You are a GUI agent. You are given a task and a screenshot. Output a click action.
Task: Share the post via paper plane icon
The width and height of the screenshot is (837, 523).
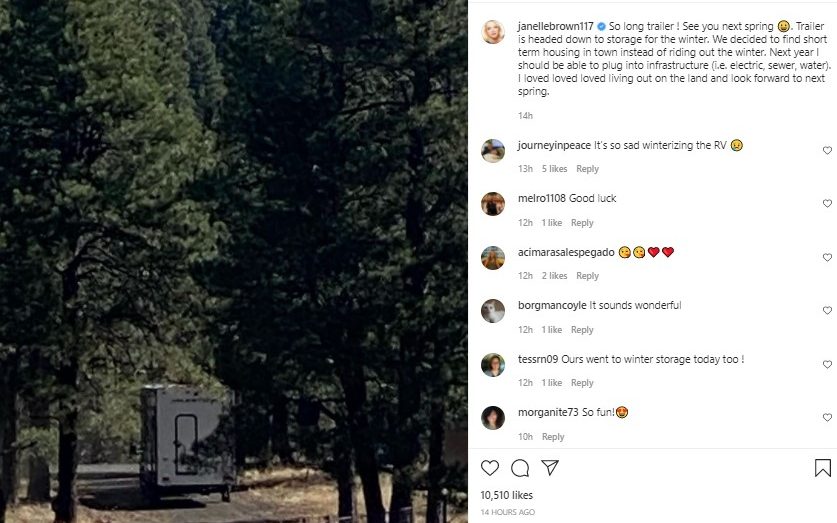point(550,468)
